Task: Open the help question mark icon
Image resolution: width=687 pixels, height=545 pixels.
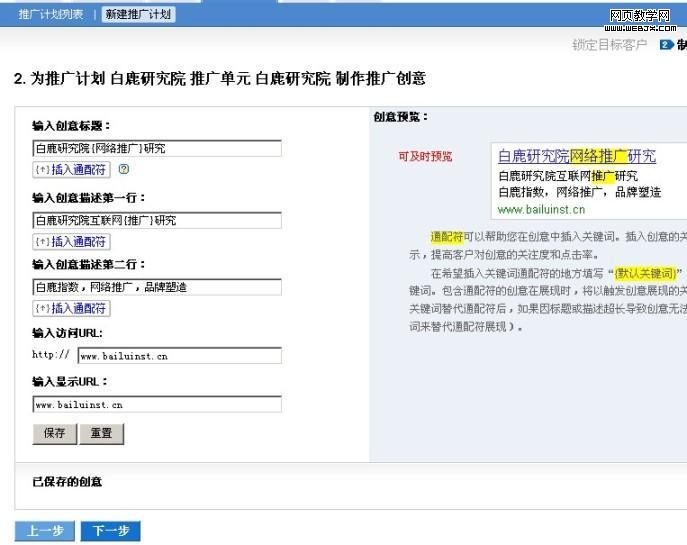Action: pos(124,170)
